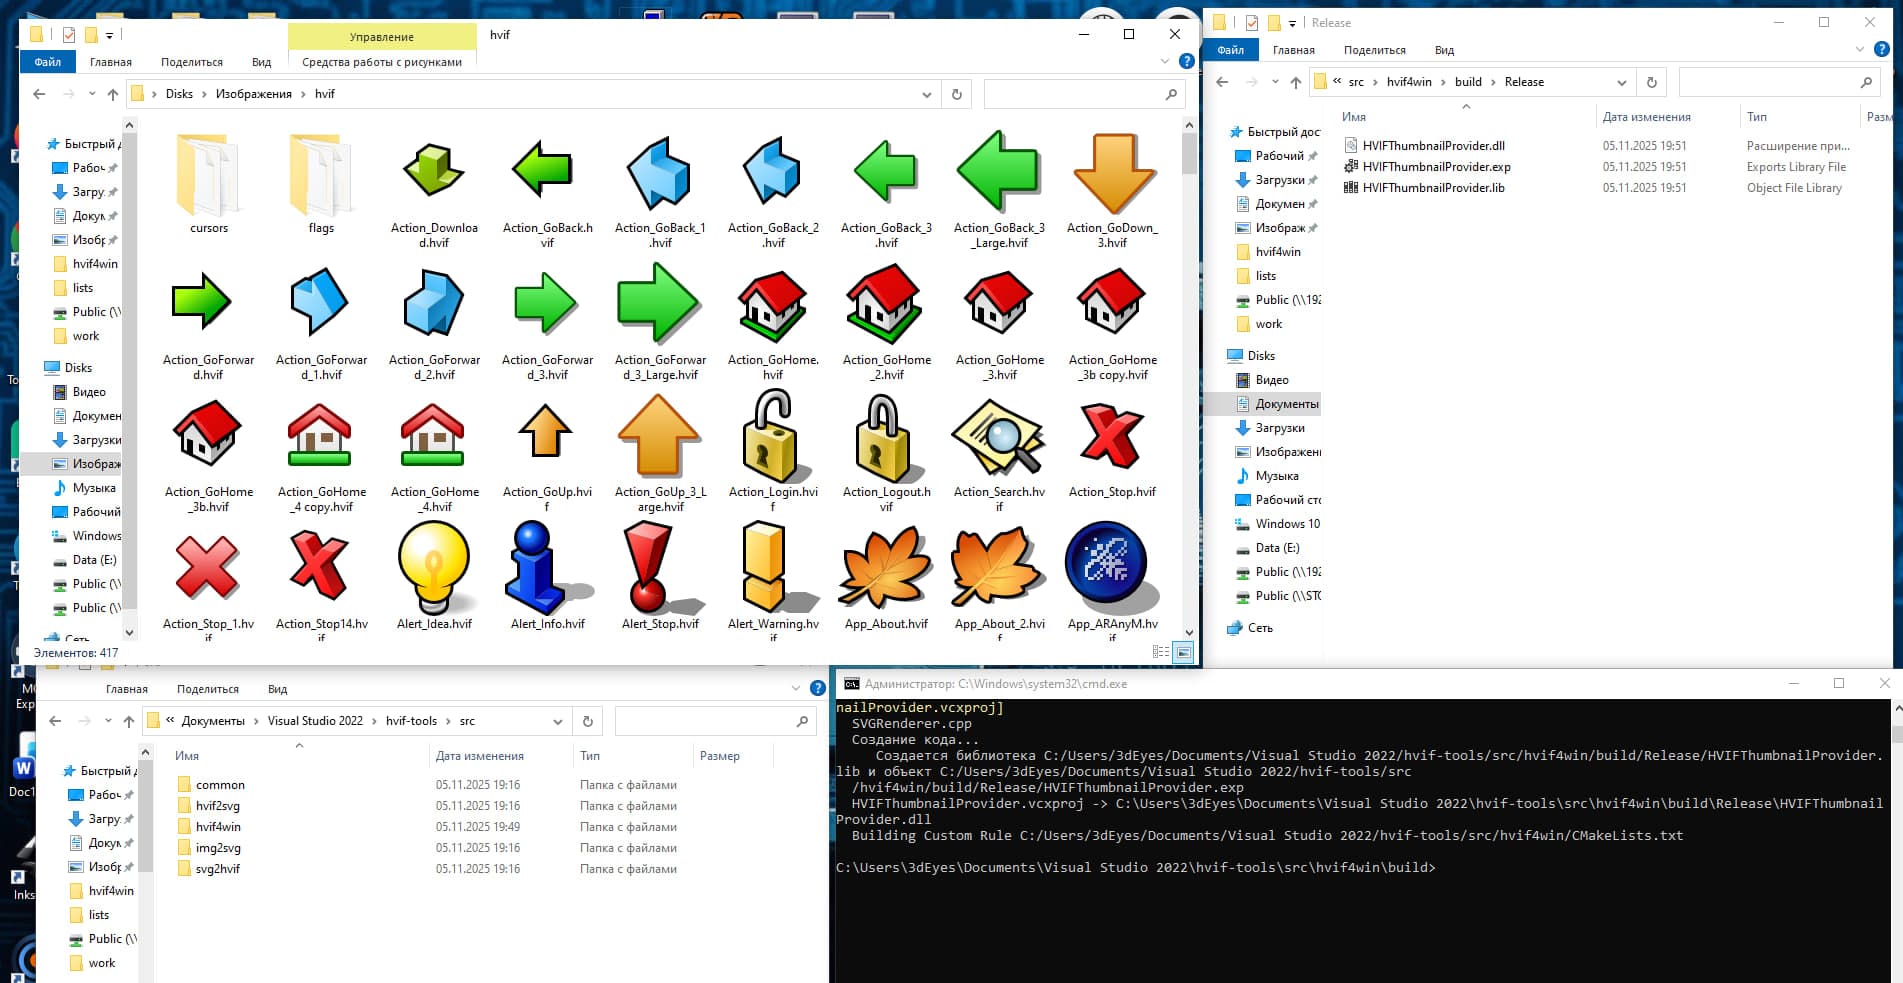Open HVIFThumbnailProvider.dll file

[1432, 146]
